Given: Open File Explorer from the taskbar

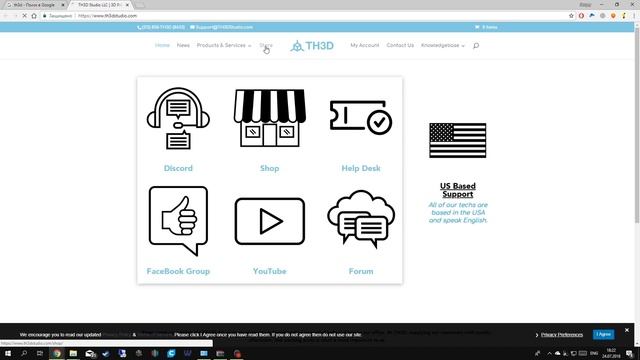Looking at the screenshot, I should coord(73,353).
